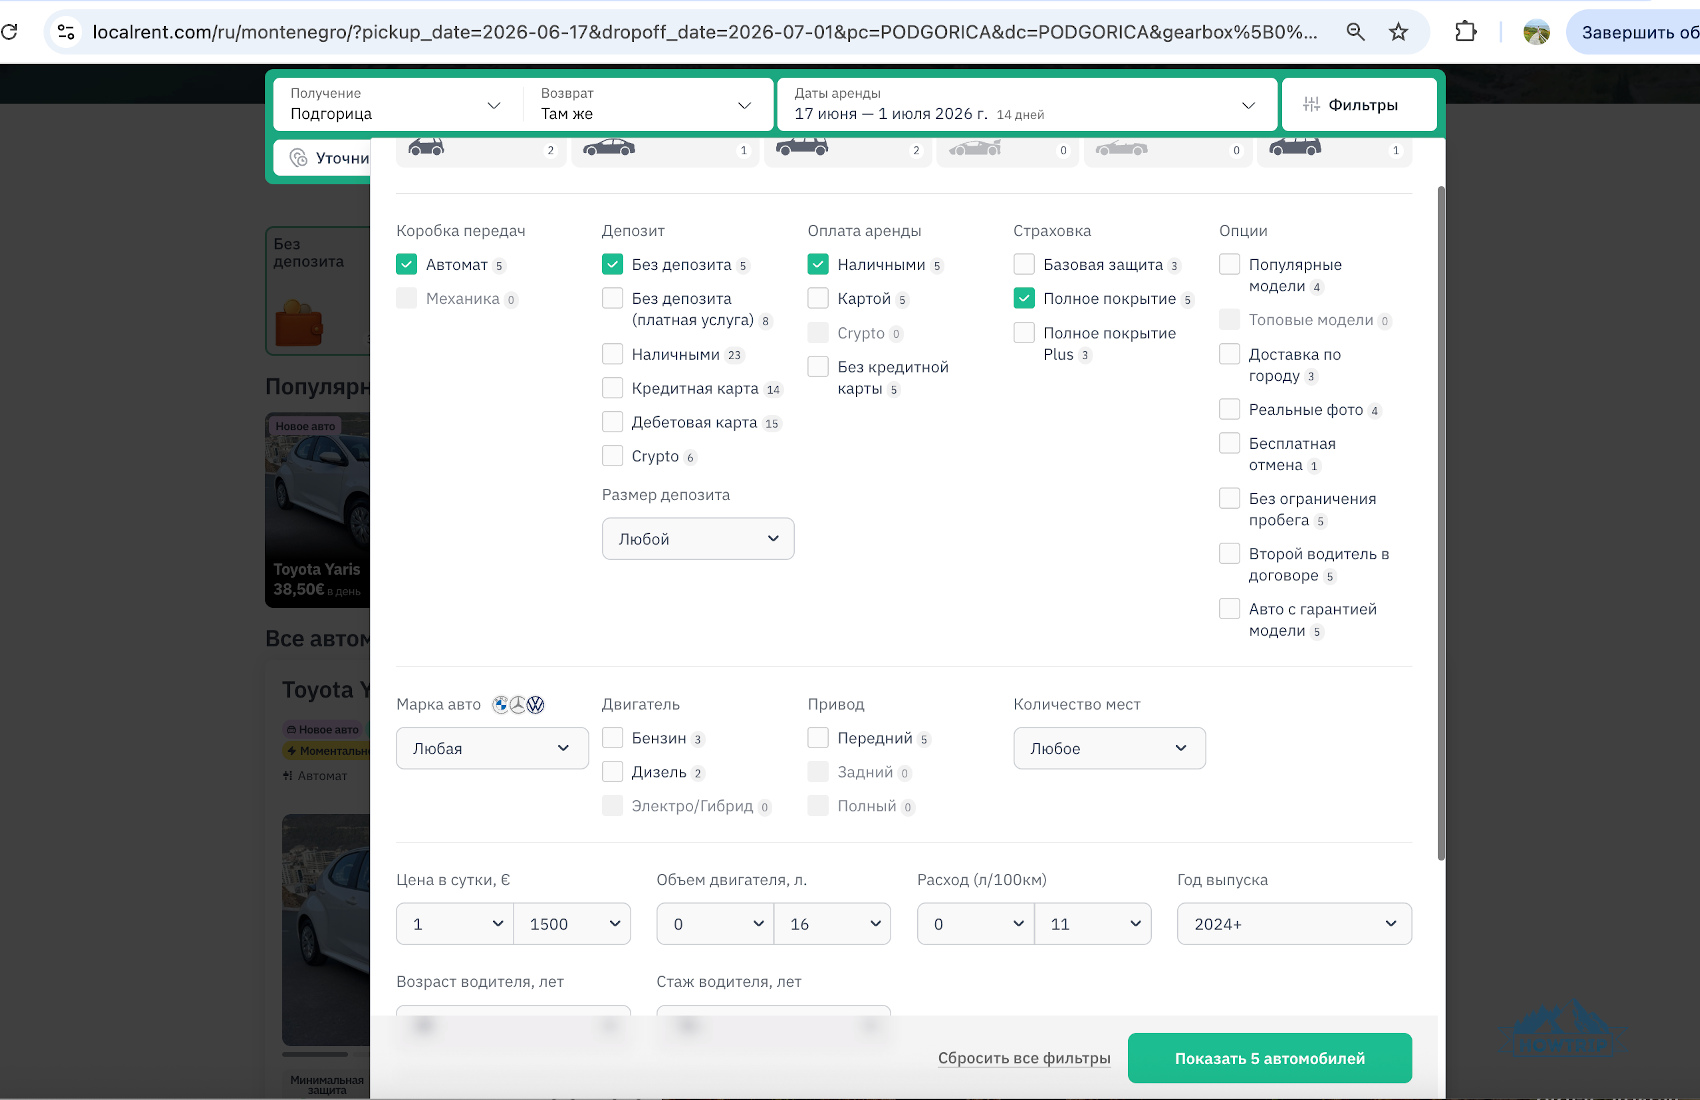Open the Получение Подгорица location dropdown
Image resolution: width=1700 pixels, height=1100 pixels.
397,104
